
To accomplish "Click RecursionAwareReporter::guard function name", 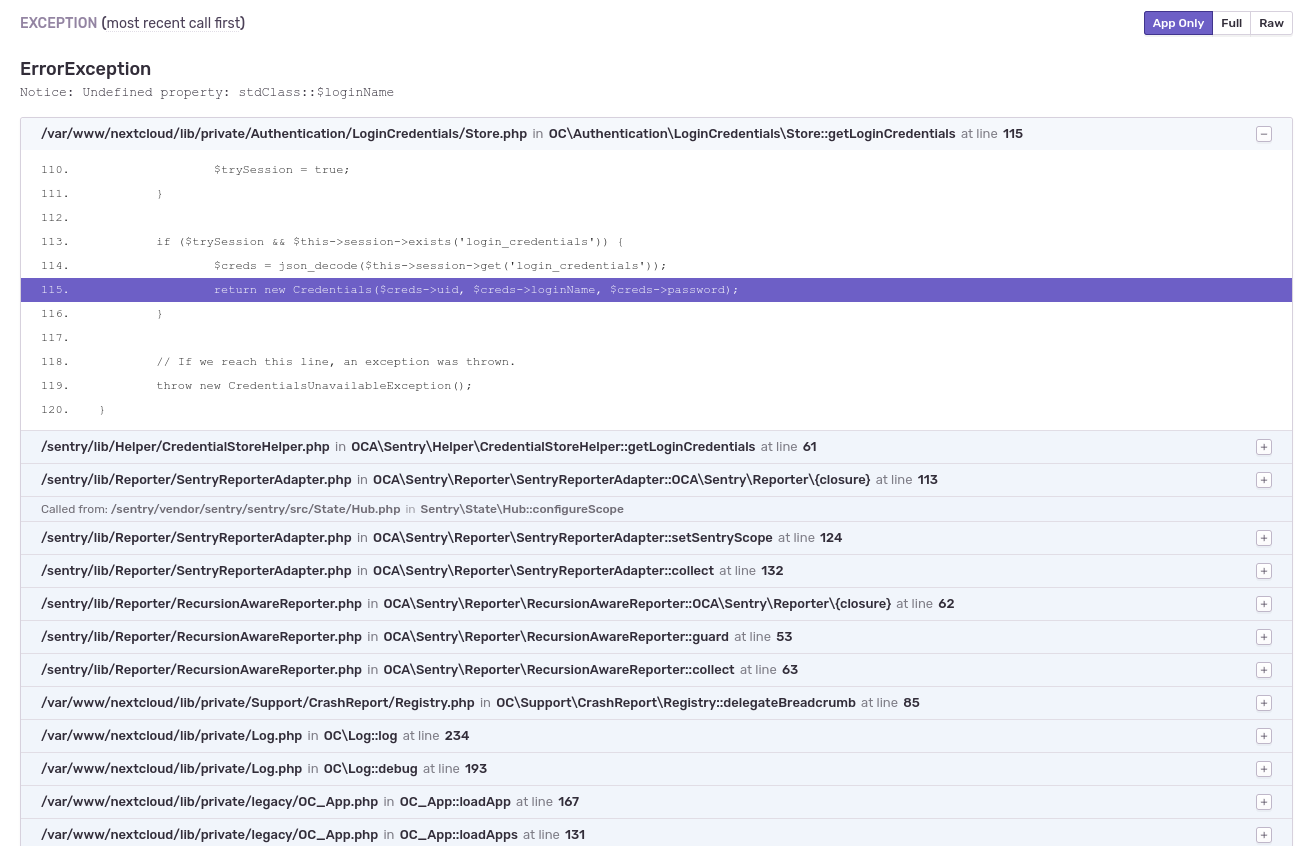I will click(x=556, y=637).
